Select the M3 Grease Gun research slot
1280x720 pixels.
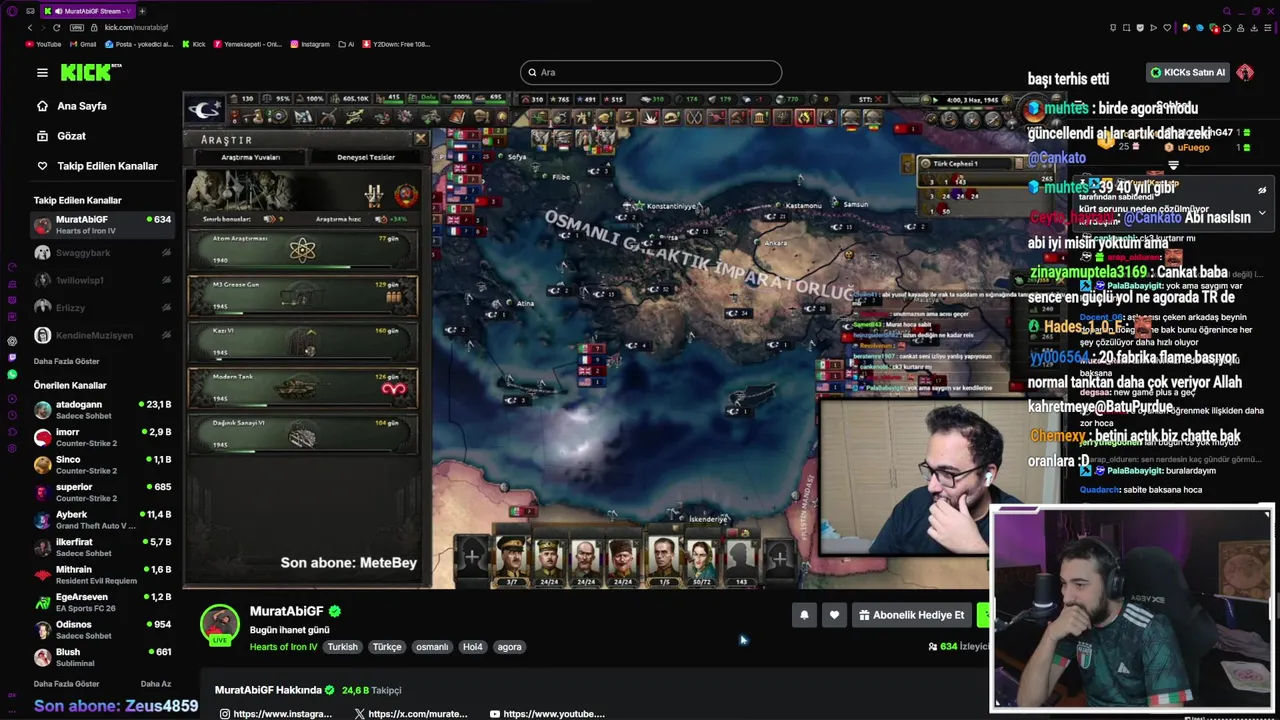click(x=303, y=296)
